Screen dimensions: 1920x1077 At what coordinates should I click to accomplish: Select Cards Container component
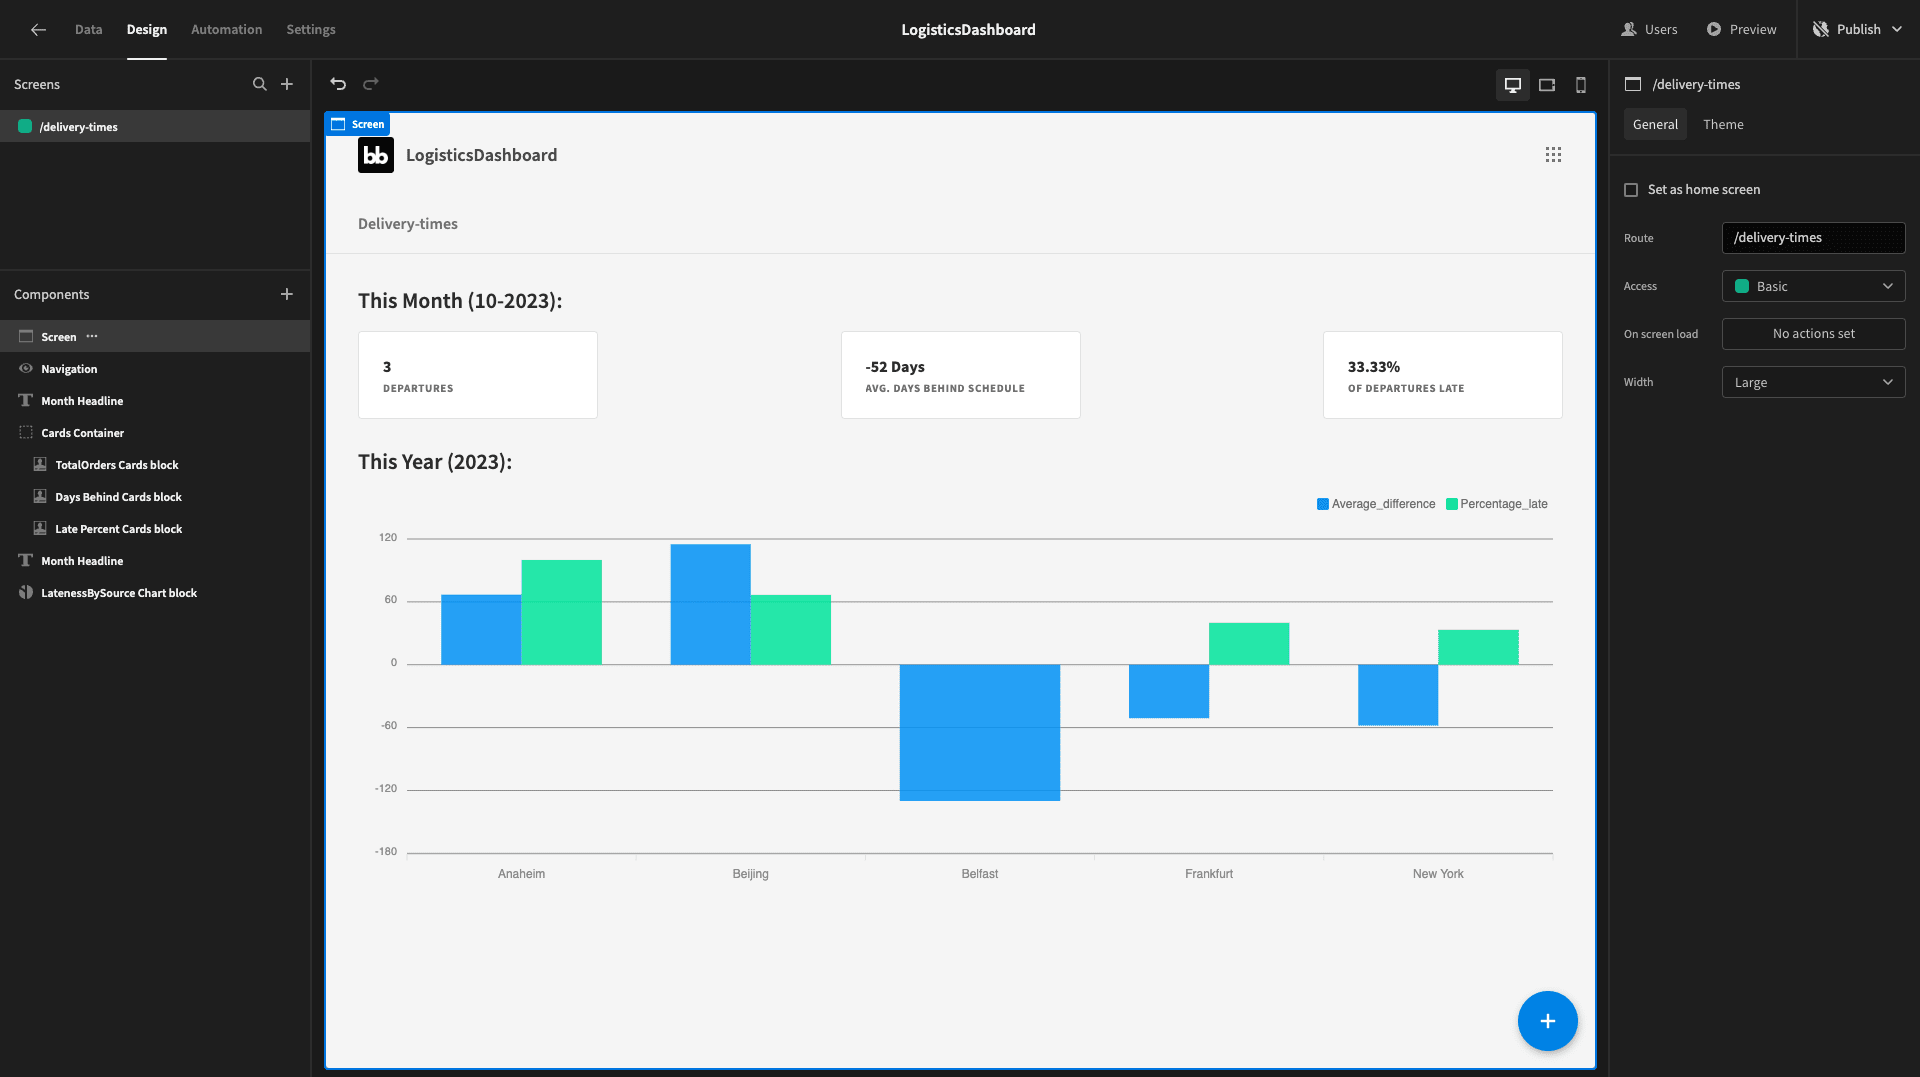pos(155,433)
